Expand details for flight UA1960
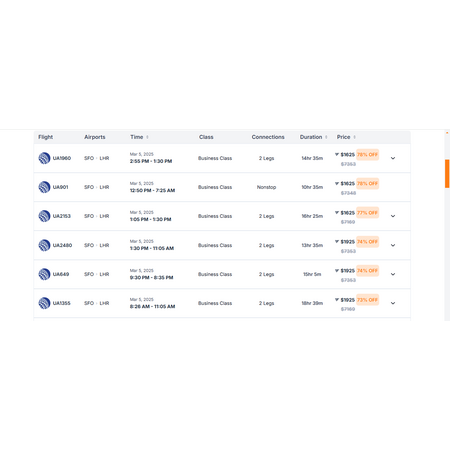Screen dimensions: 450x450 click(393, 158)
